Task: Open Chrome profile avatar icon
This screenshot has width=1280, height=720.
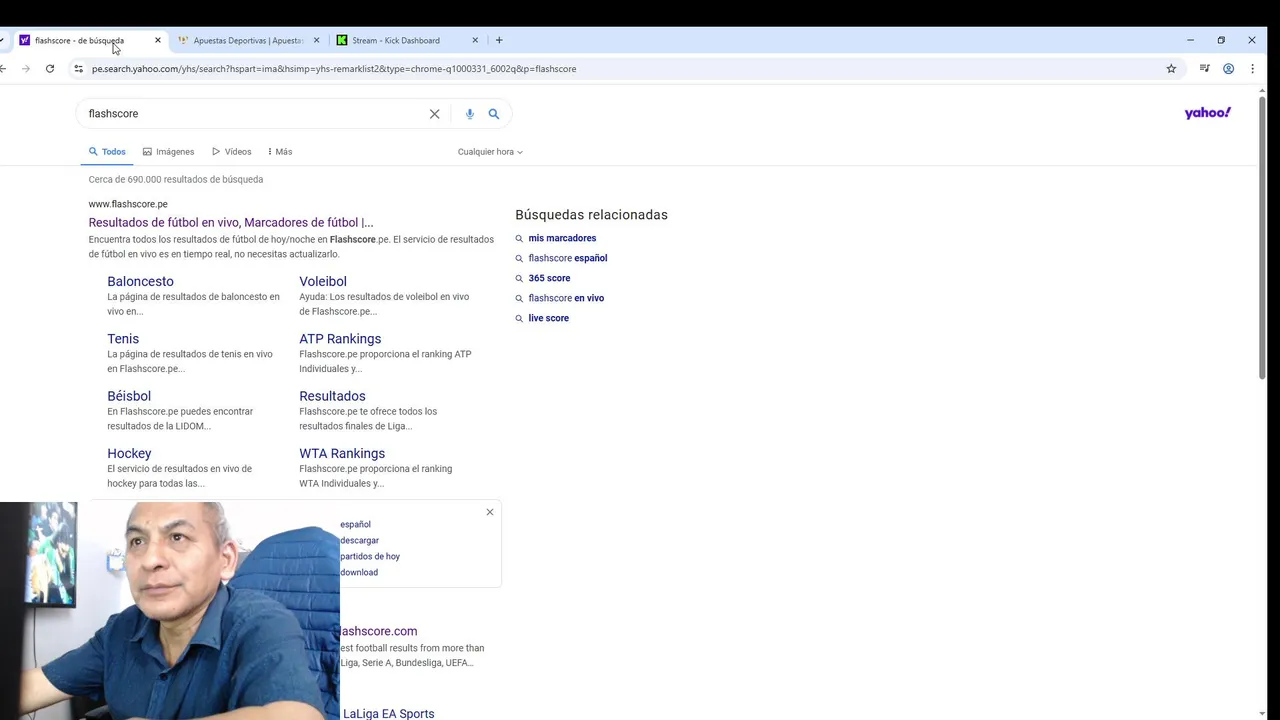Action: click(x=1228, y=69)
